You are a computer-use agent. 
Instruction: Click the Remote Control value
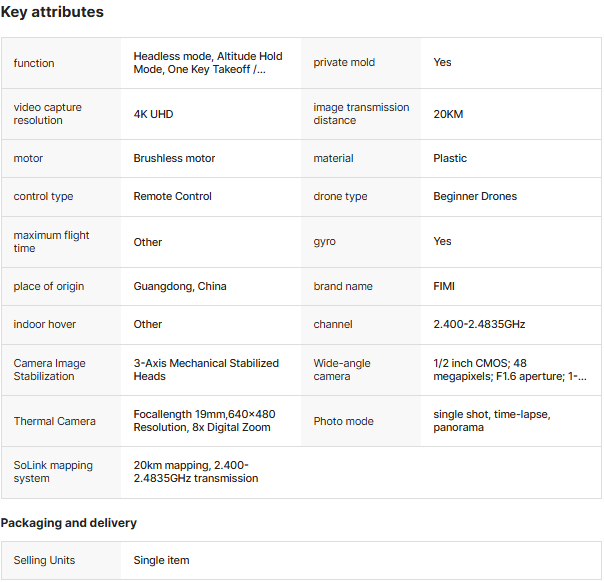pyautogui.click(x=173, y=196)
